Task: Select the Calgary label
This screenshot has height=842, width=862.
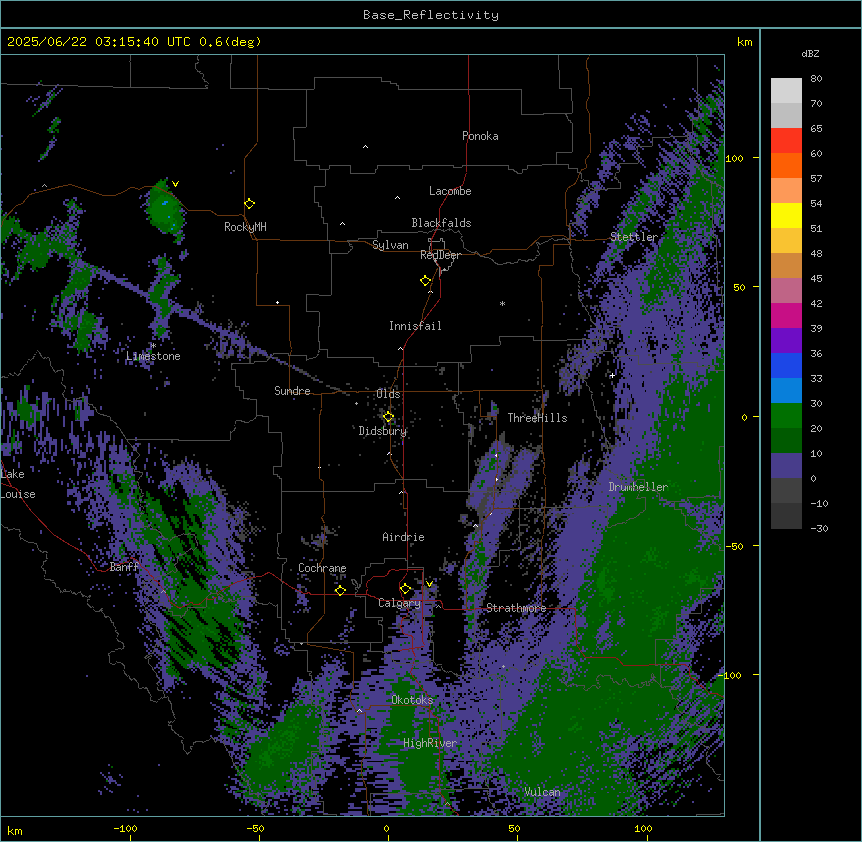Action: 399,603
